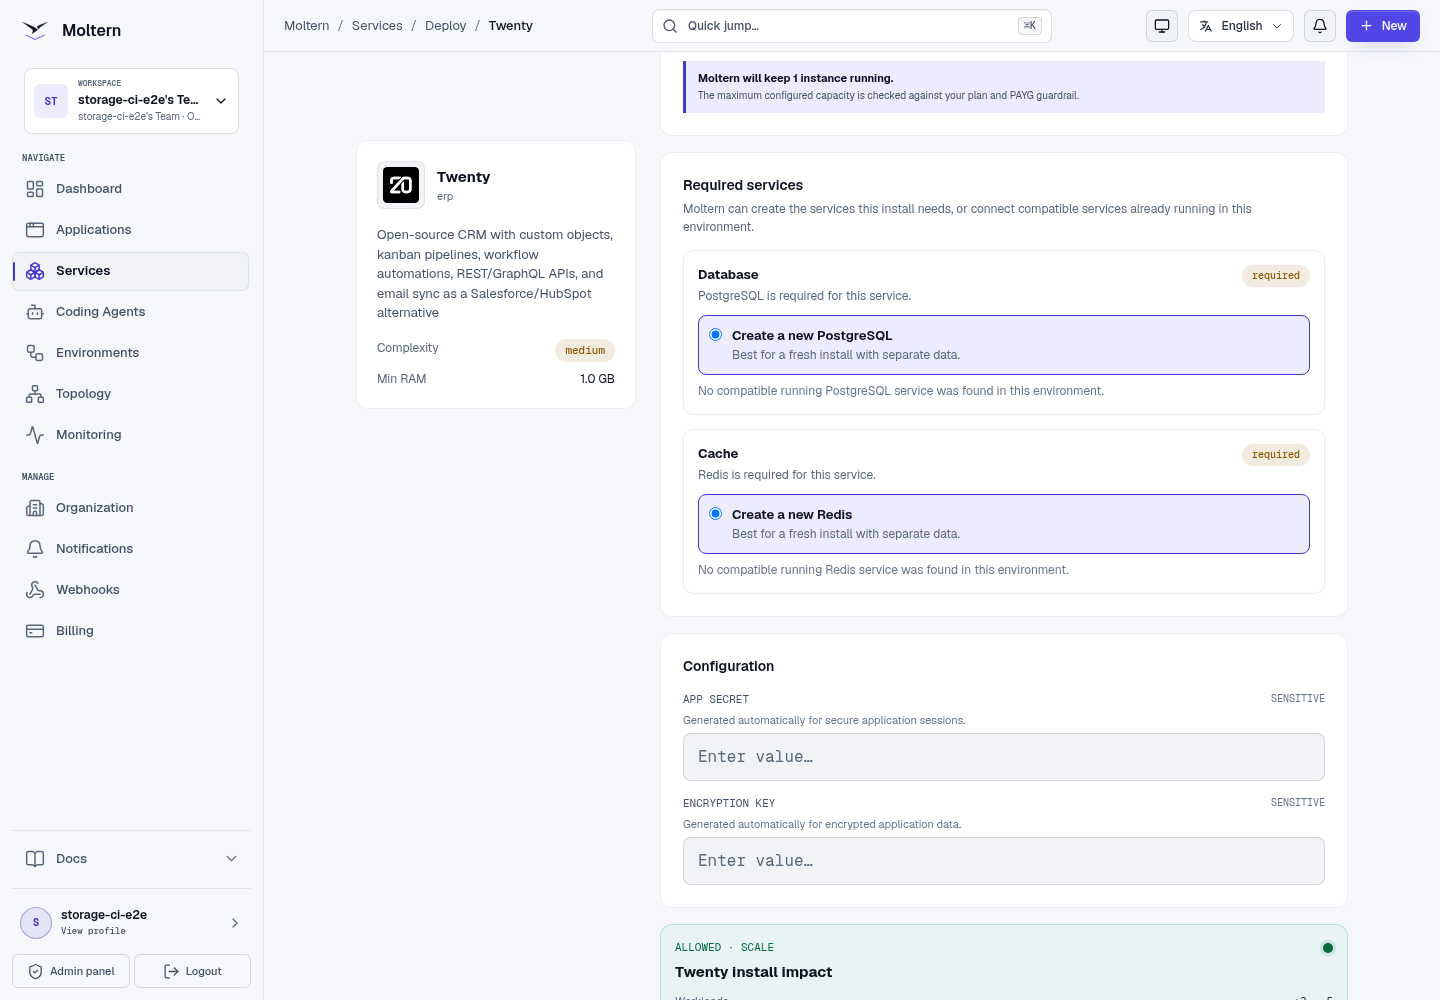Click the Moltern breadcrumb

click(x=307, y=26)
